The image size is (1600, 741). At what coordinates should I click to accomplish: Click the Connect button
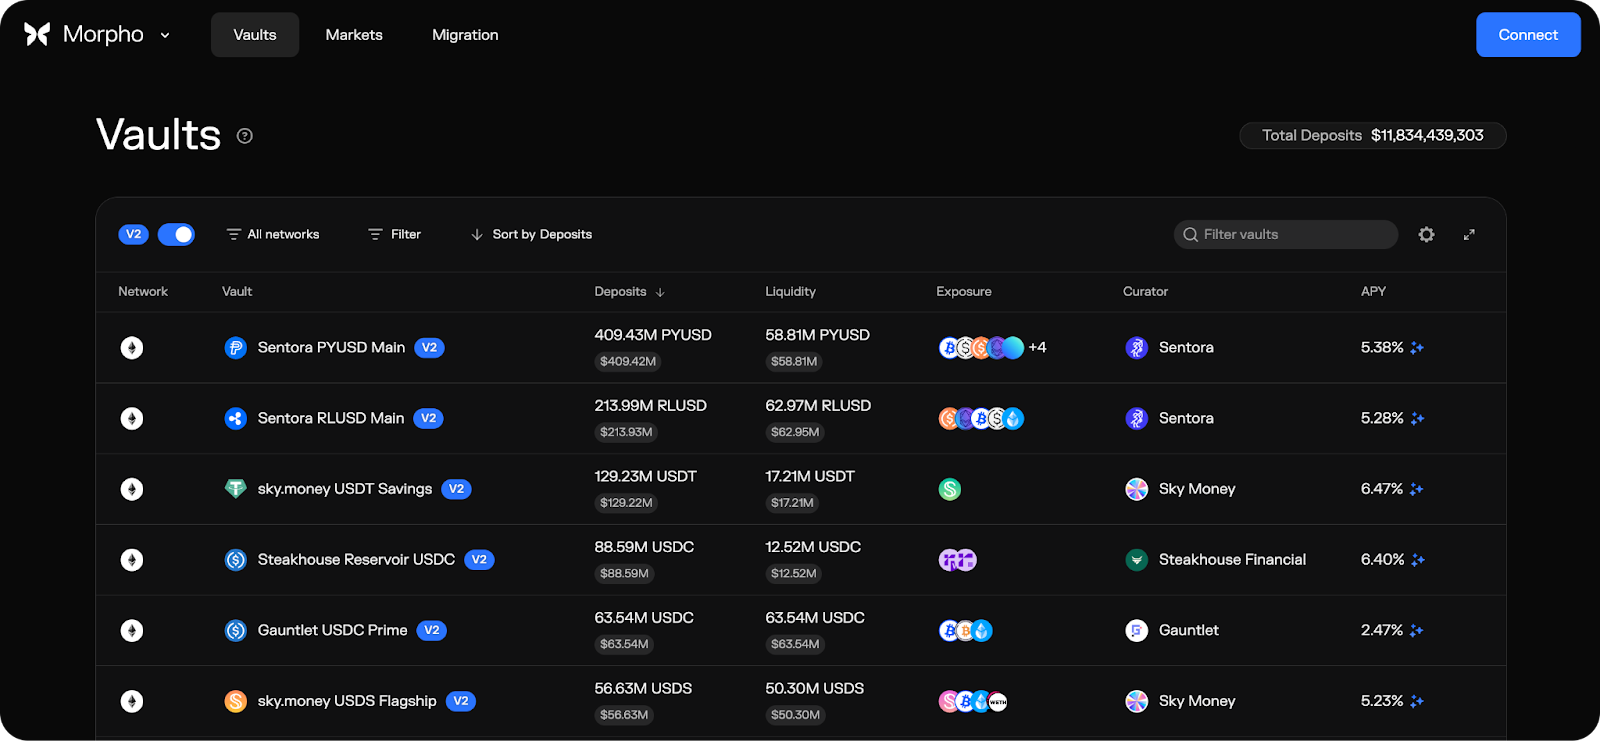[x=1528, y=35]
